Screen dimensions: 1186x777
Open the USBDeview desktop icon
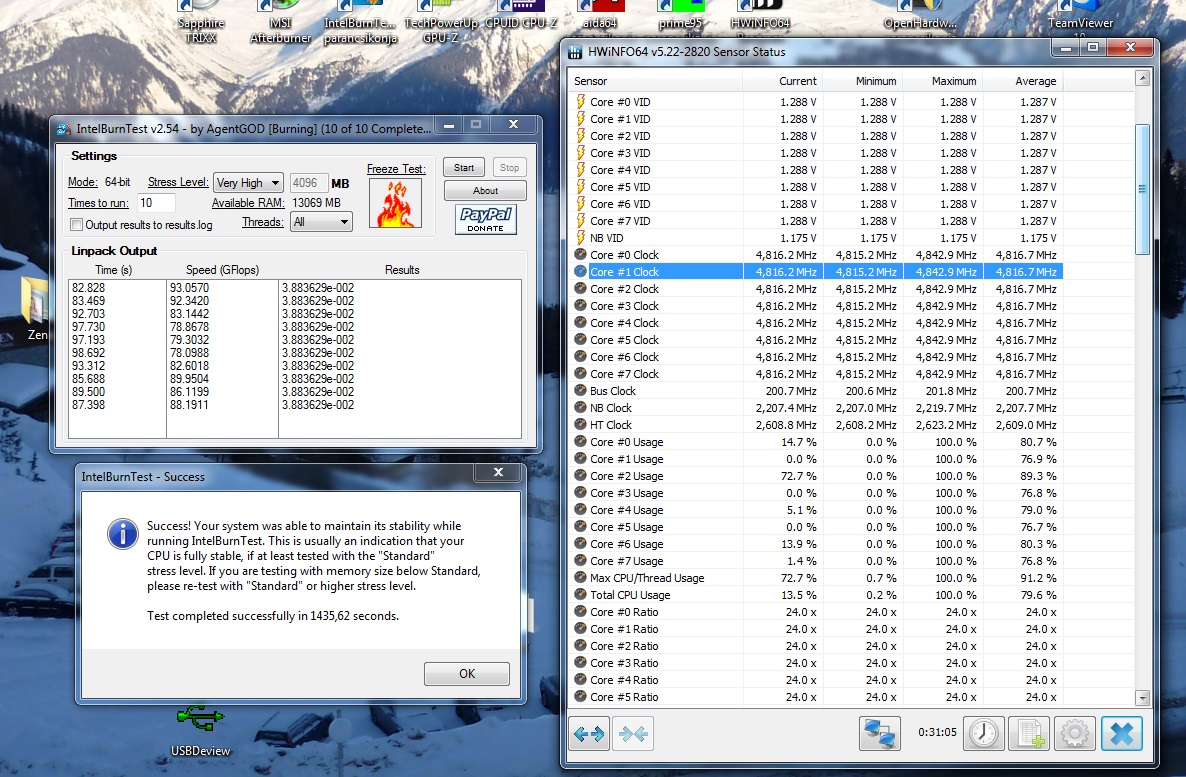(200, 730)
